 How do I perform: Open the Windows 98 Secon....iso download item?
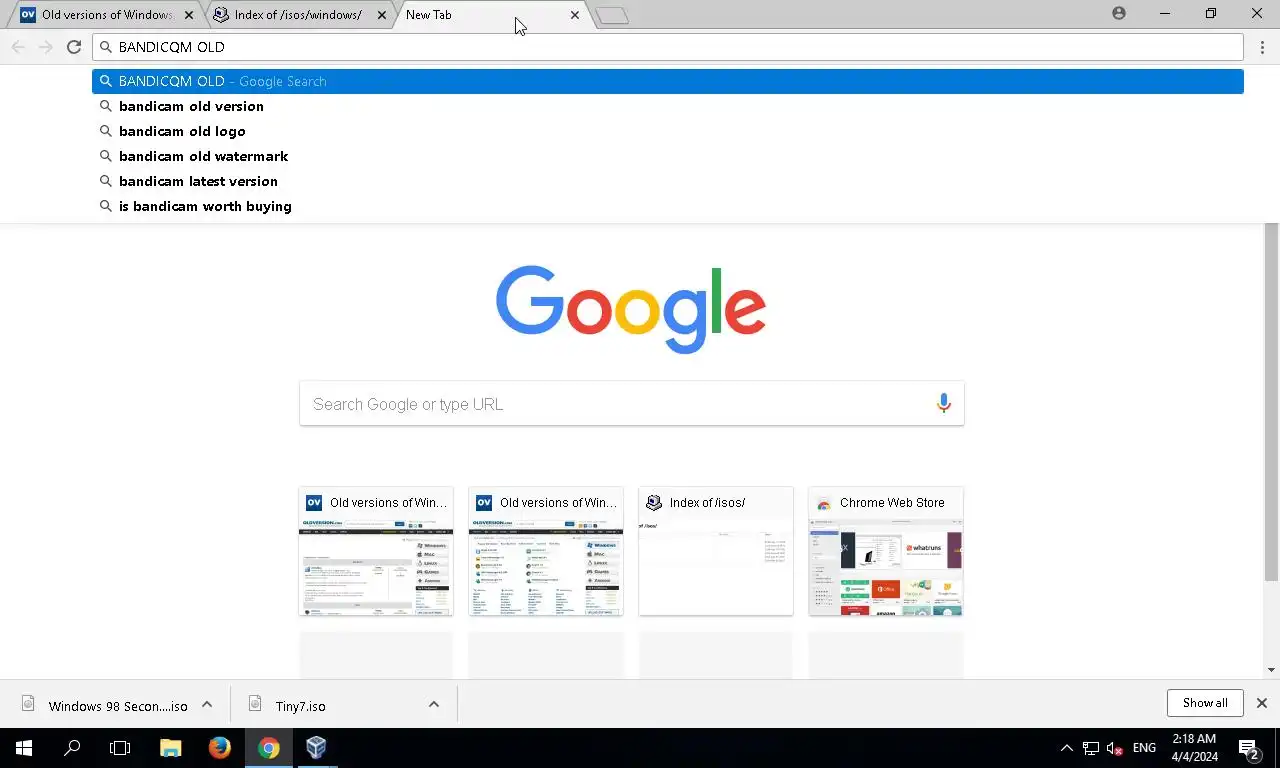click(x=105, y=705)
